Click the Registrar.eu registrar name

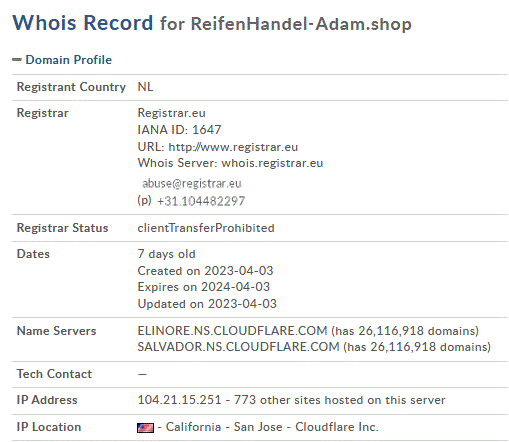[x=171, y=113]
